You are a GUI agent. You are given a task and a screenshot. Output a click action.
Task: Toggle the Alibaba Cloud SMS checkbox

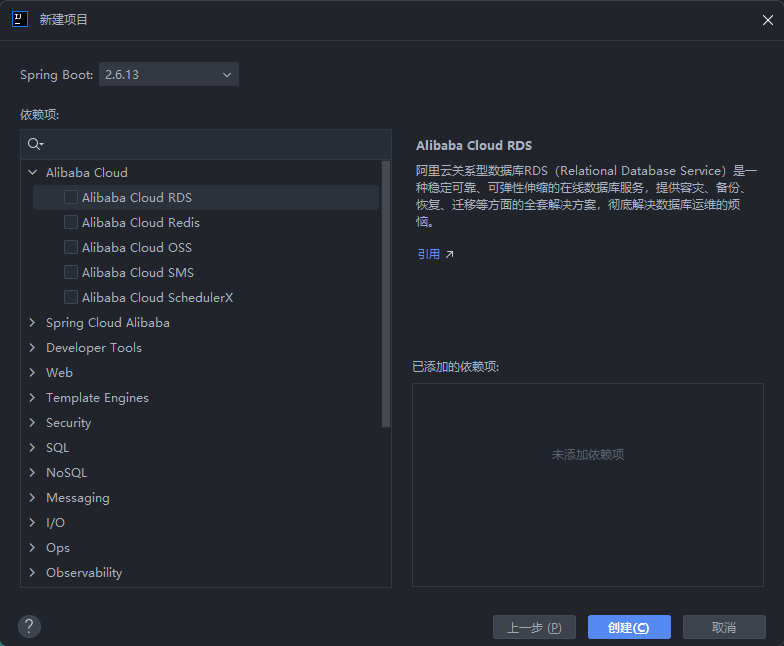[71, 272]
